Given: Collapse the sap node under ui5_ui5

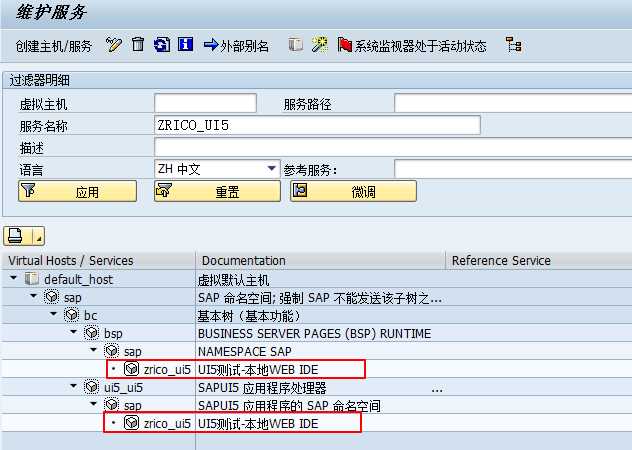Looking at the screenshot, I should 94,404.
